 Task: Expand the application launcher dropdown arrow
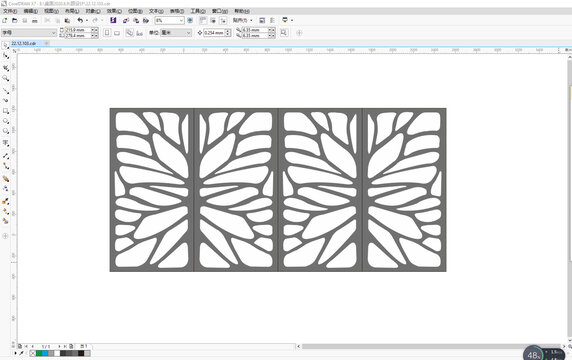(292, 20)
